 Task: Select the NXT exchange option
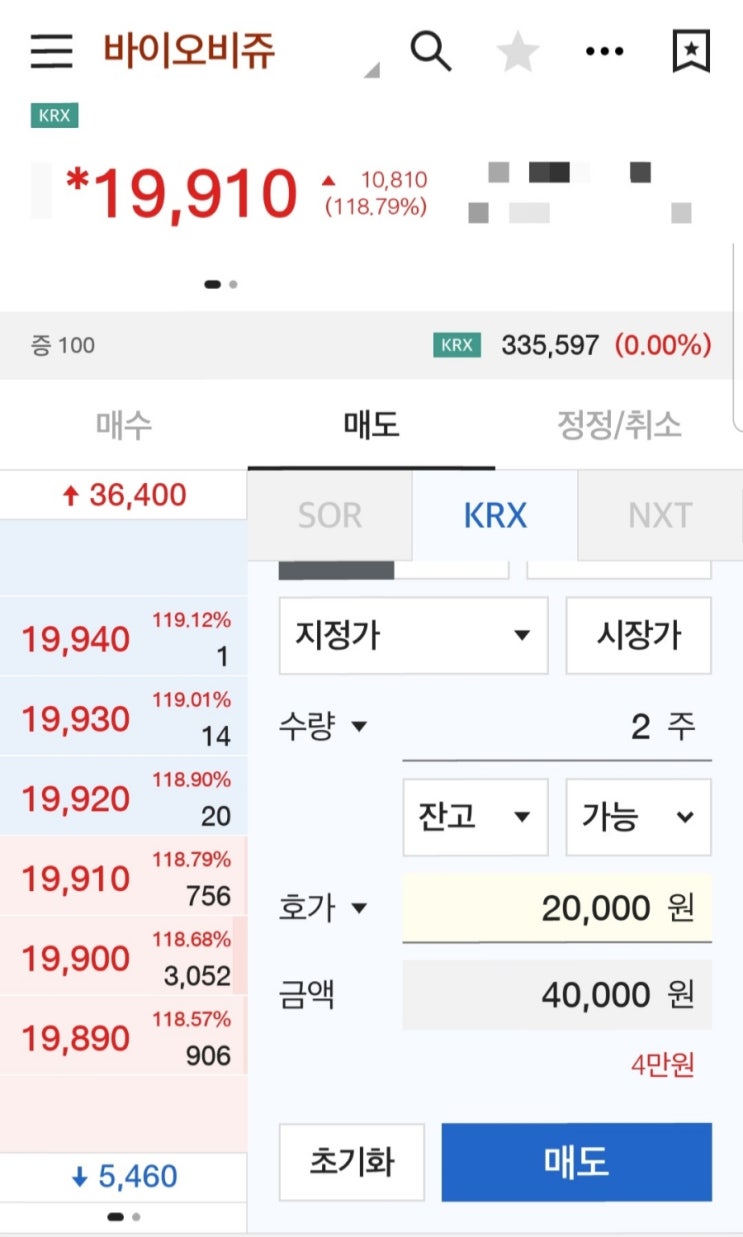point(659,516)
